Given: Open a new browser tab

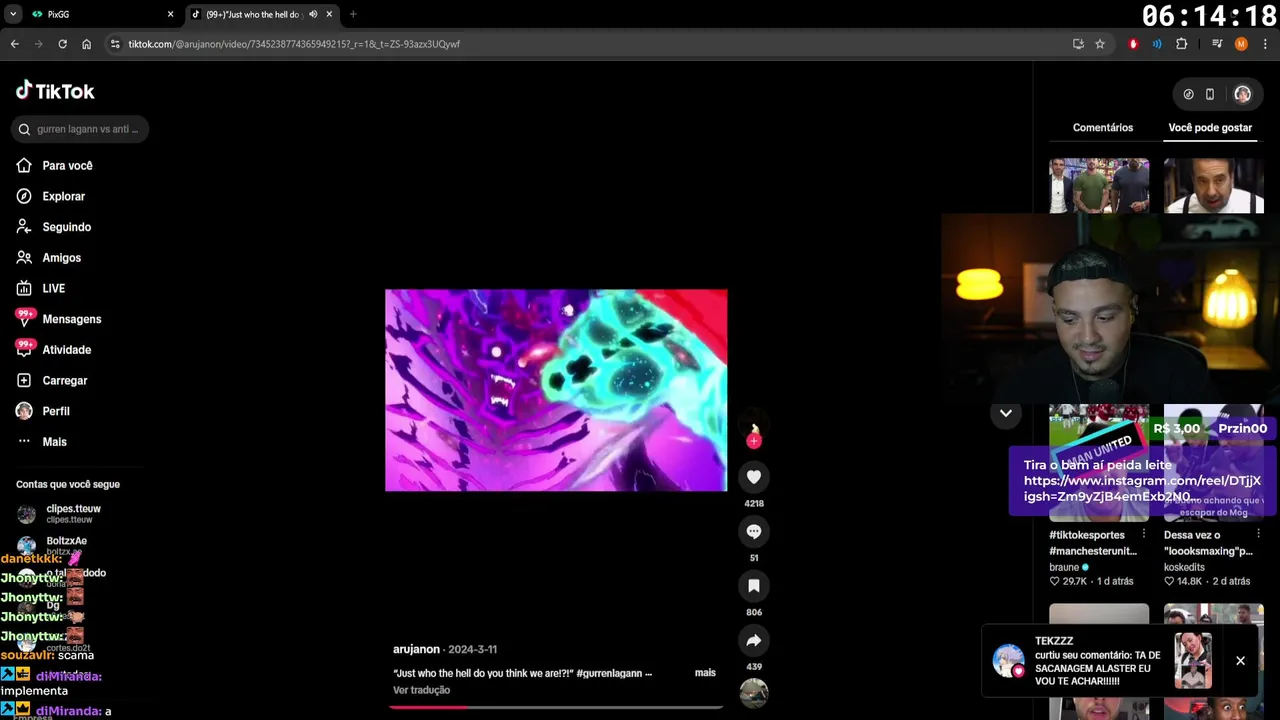Looking at the screenshot, I should 353,14.
